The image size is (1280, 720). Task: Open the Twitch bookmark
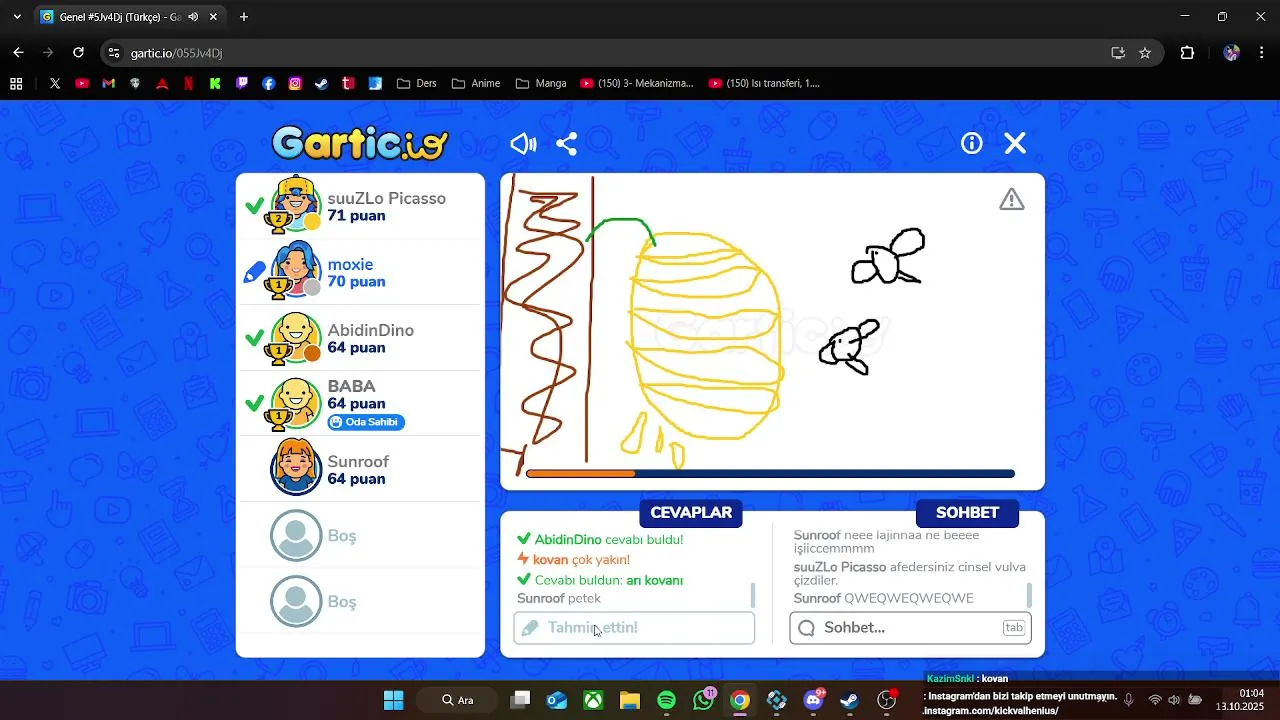coord(242,84)
